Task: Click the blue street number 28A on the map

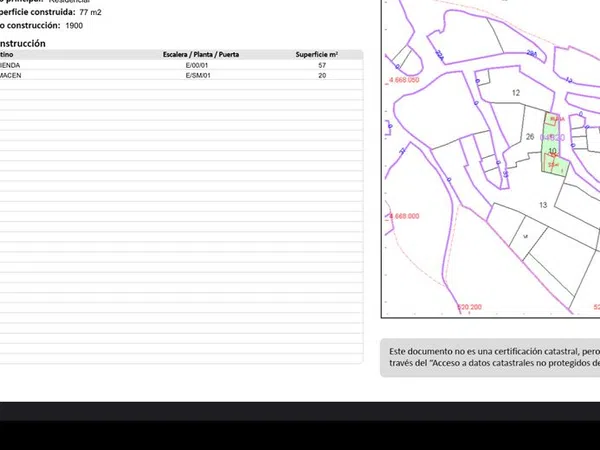Action: 532,53
